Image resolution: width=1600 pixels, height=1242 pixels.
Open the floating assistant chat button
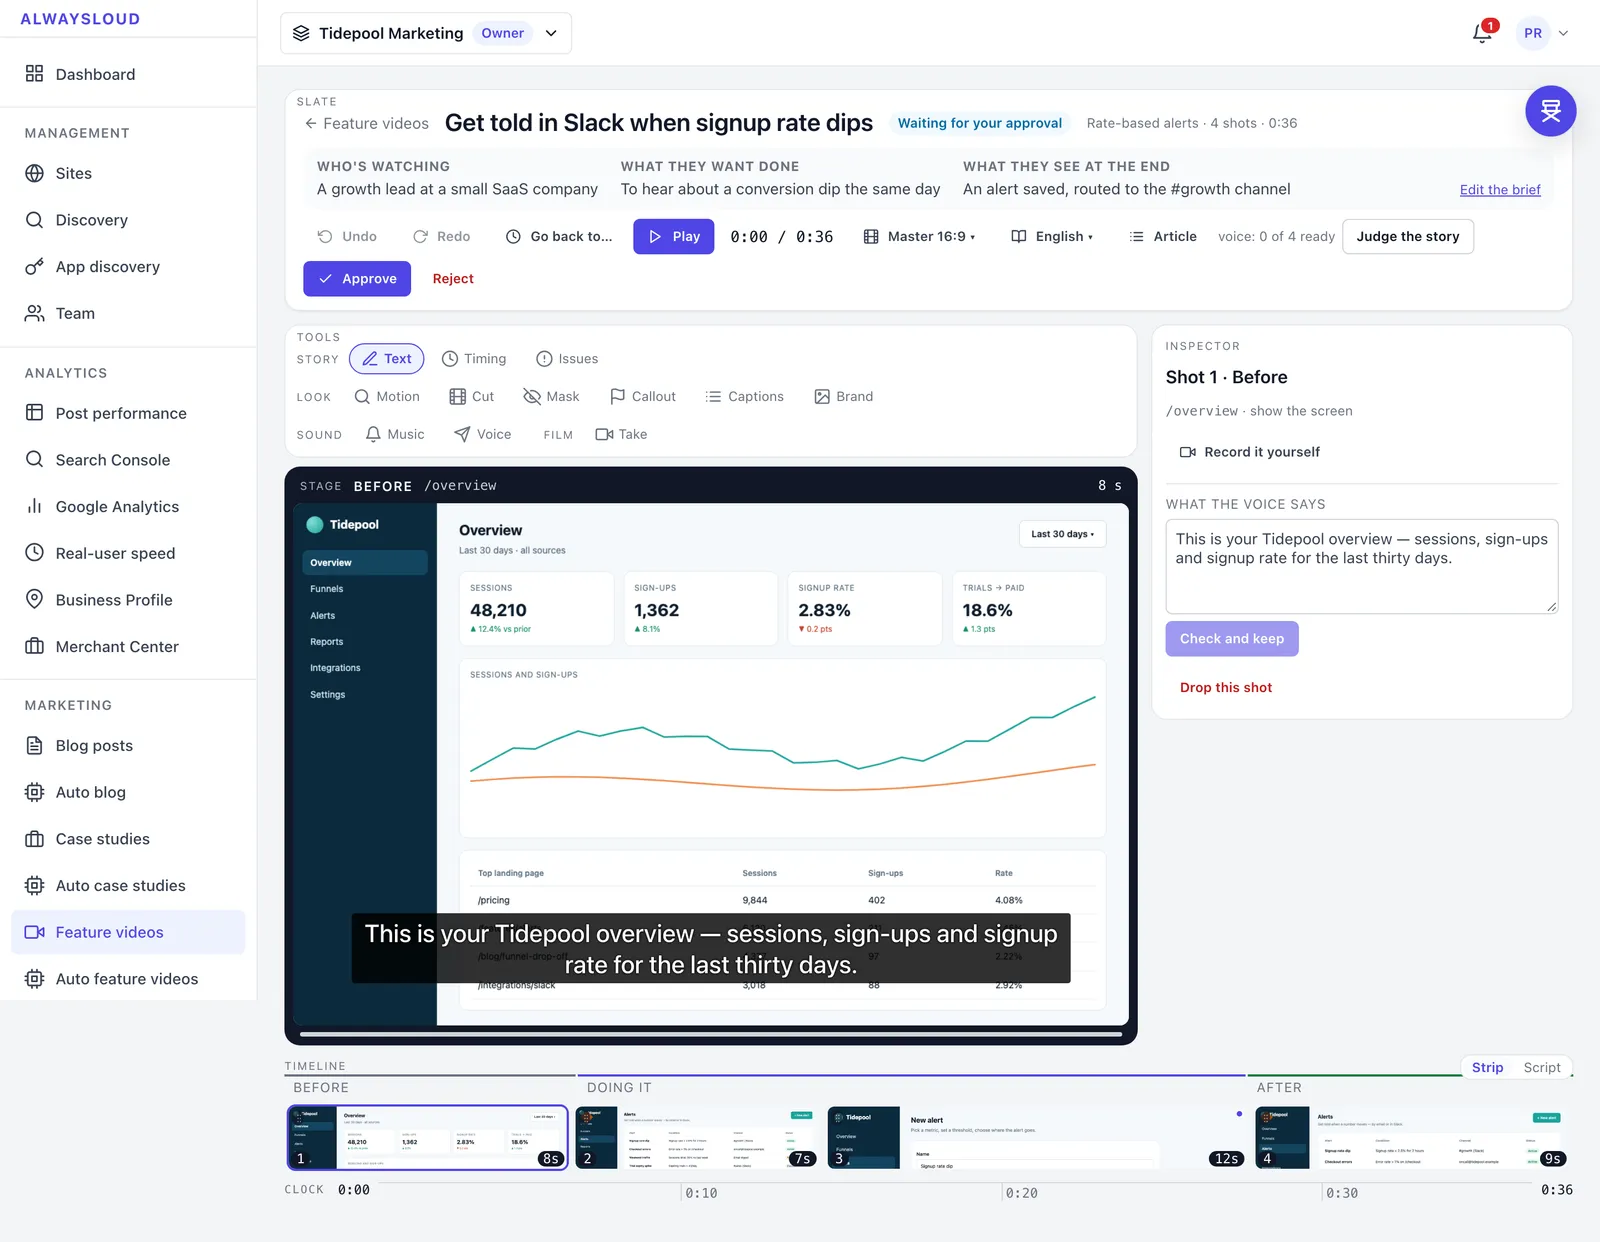coord(1550,111)
